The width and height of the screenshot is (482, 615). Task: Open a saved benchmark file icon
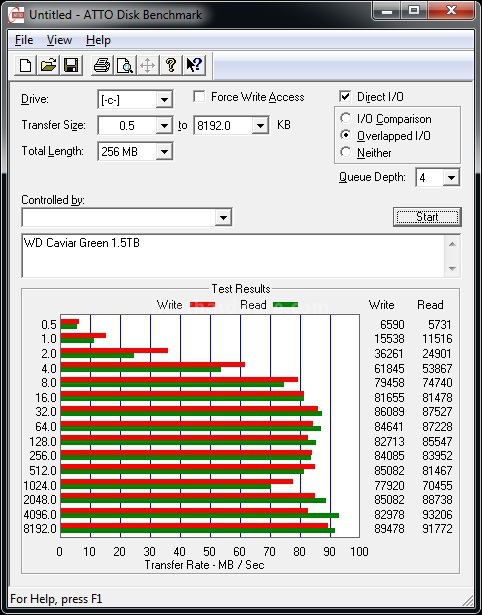pyautogui.click(x=48, y=65)
